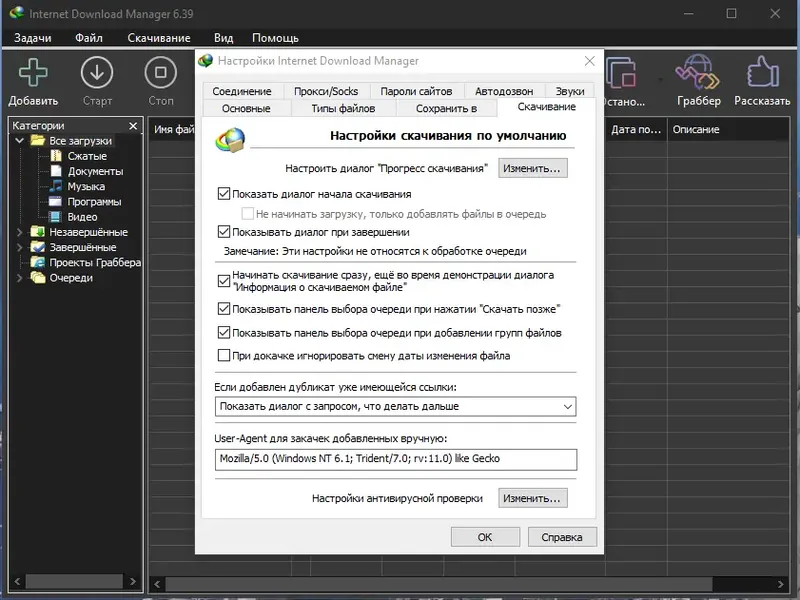800x600 pixels.
Task: Click Изменить for Прогресс скачивания dialog
Action: click(x=532, y=168)
